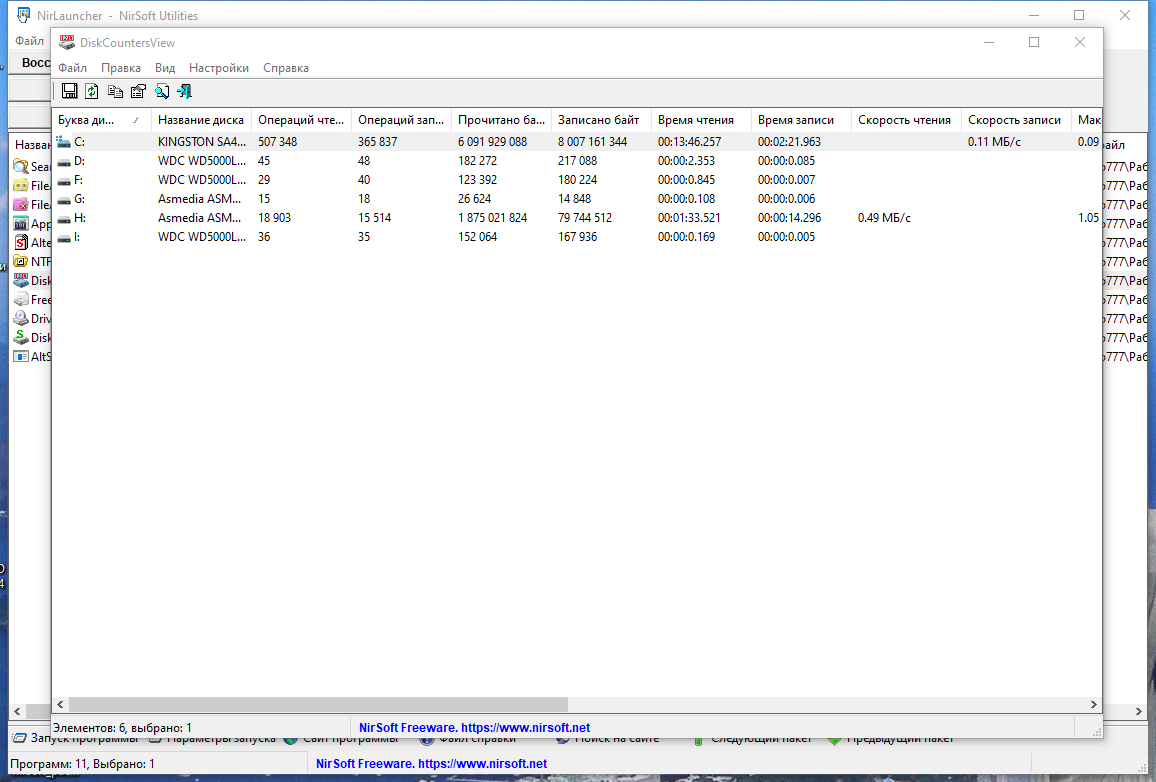Click the Find magnifier toolbar icon
The width and height of the screenshot is (1156, 782).
pos(161,91)
